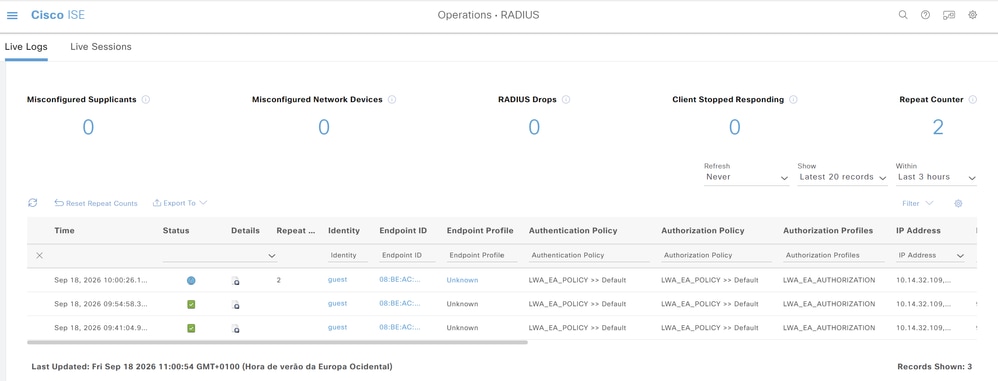The height and width of the screenshot is (381, 998).
Task: Click the Endpoint ID filter input field
Action: [407, 256]
